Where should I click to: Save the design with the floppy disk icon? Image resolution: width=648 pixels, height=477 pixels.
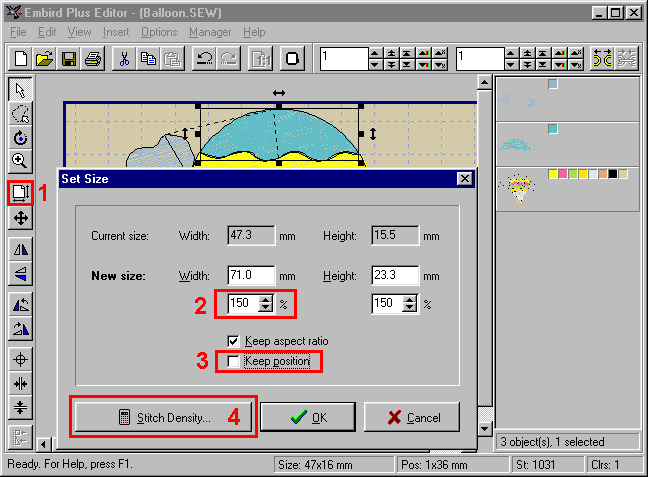point(69,59)
